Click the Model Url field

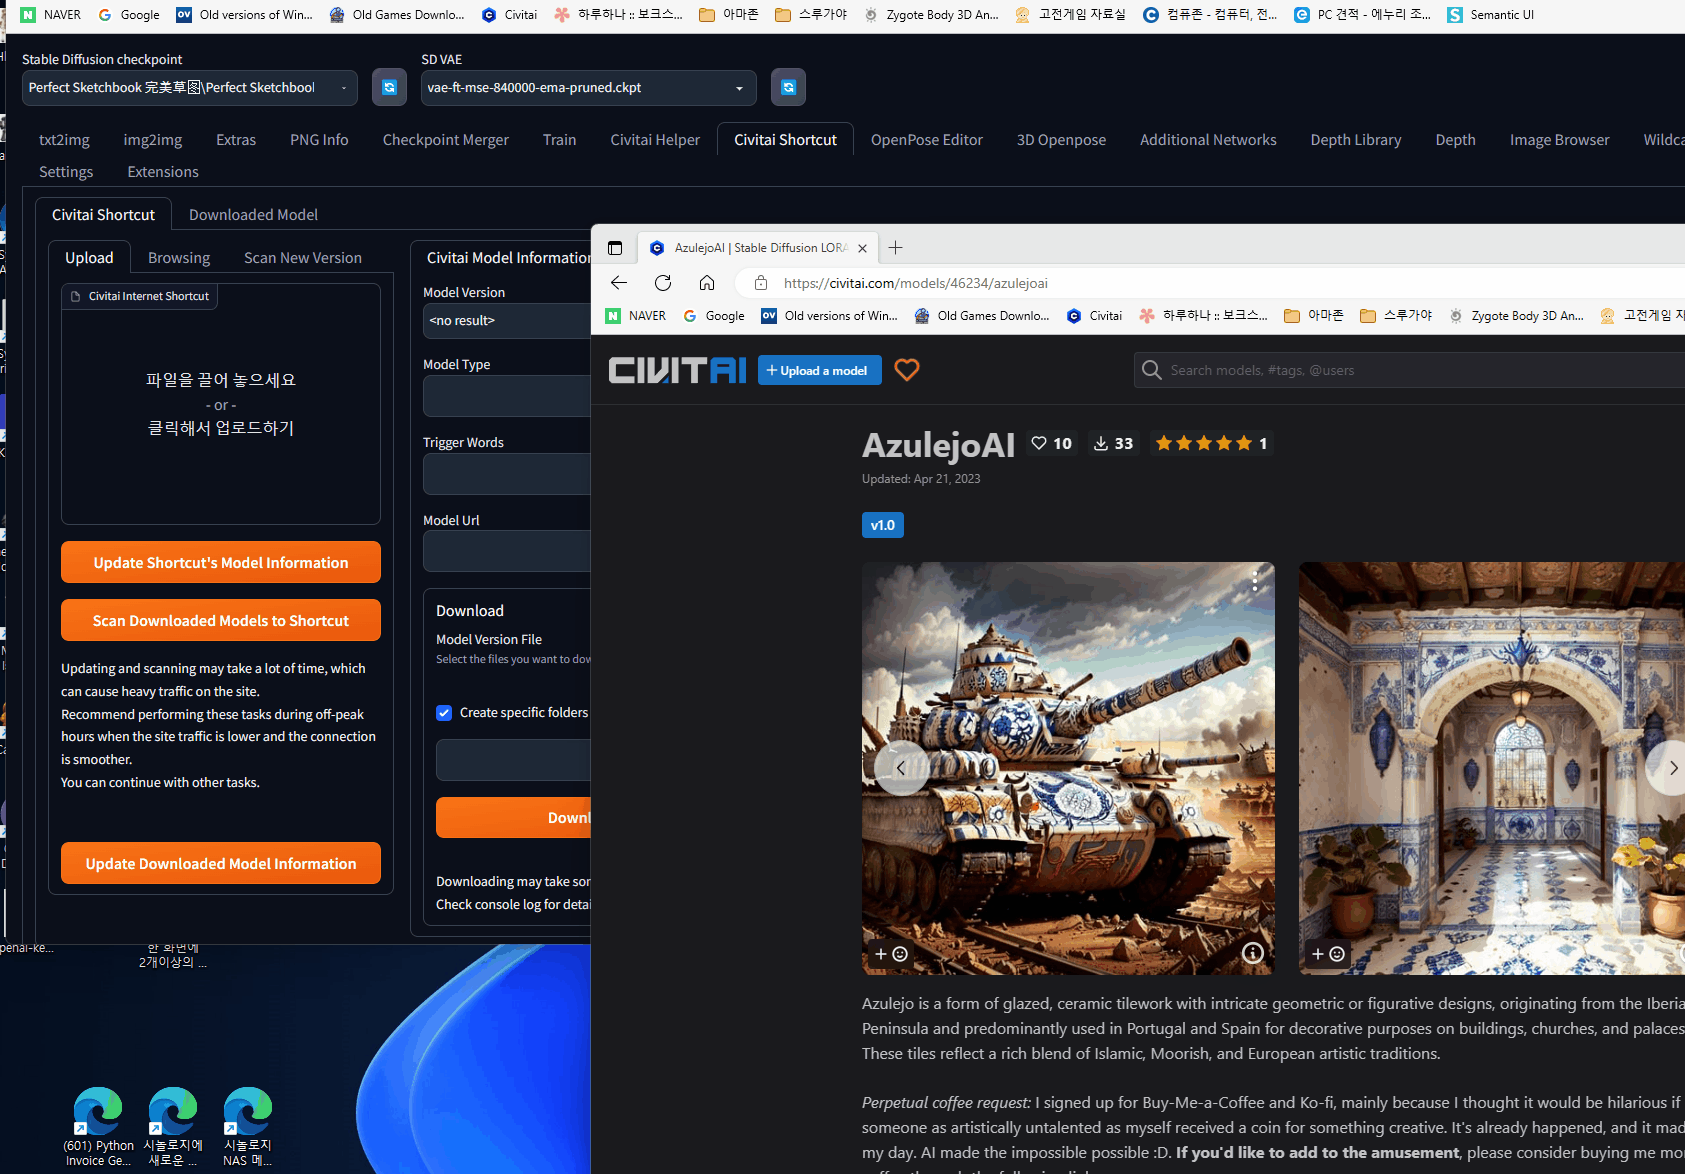pyautogui.click(x=507, y=551)
